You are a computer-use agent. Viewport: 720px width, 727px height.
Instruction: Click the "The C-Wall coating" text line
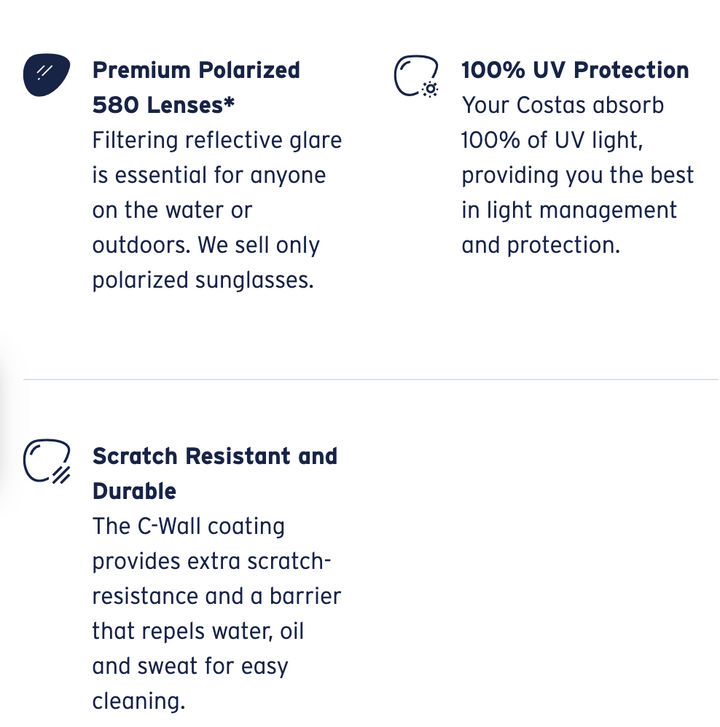(188, 526)
